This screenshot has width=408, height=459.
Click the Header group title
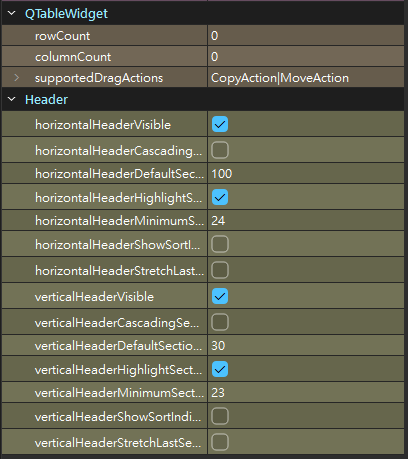(46, 100)
